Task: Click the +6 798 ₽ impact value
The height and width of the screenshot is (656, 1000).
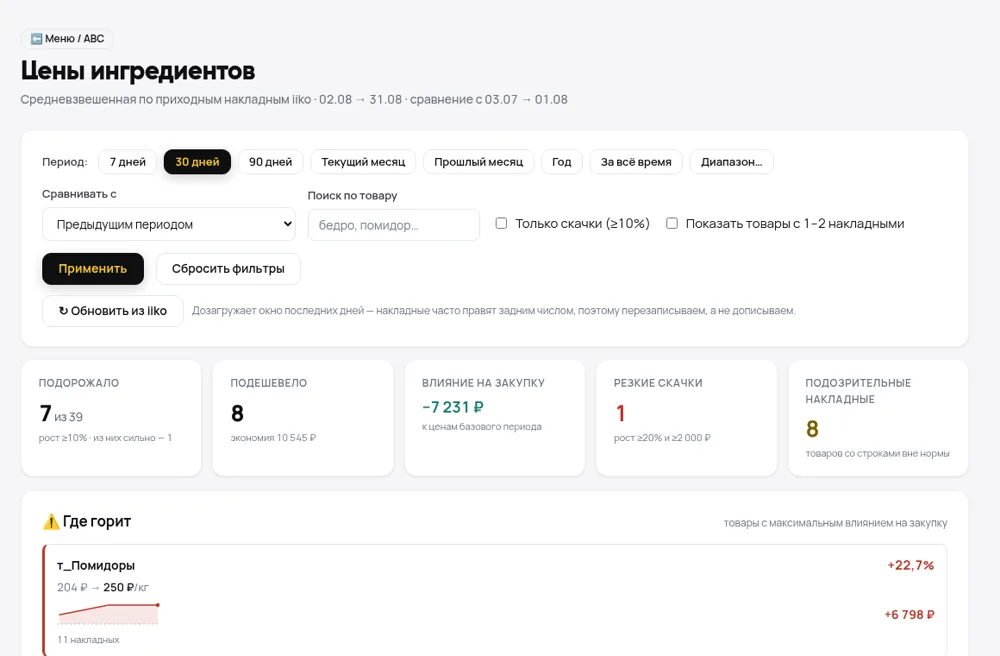Action: [x=909, y=615]
